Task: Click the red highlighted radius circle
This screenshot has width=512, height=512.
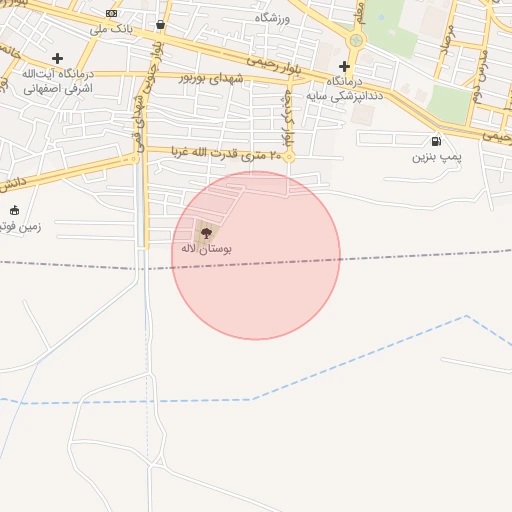Action: (256, 256)
